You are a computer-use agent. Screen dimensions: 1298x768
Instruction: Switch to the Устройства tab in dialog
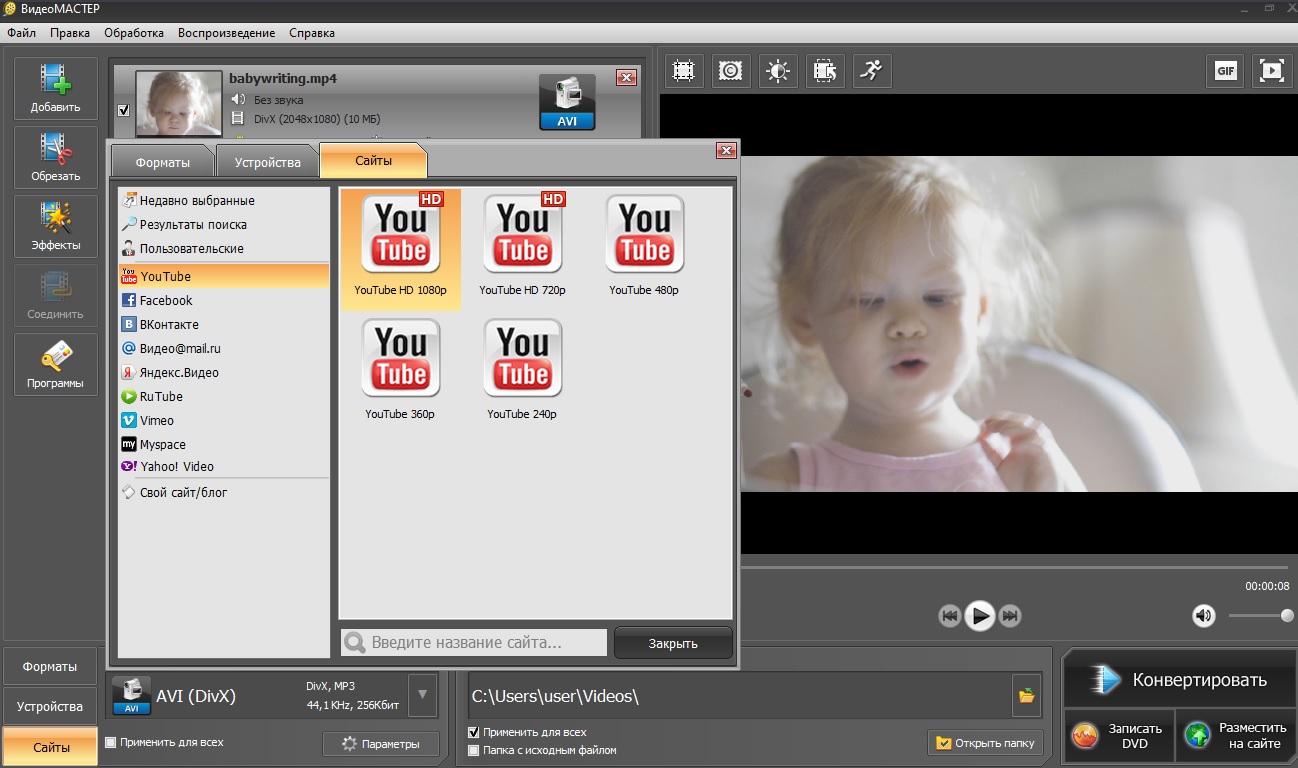point(267,162)
